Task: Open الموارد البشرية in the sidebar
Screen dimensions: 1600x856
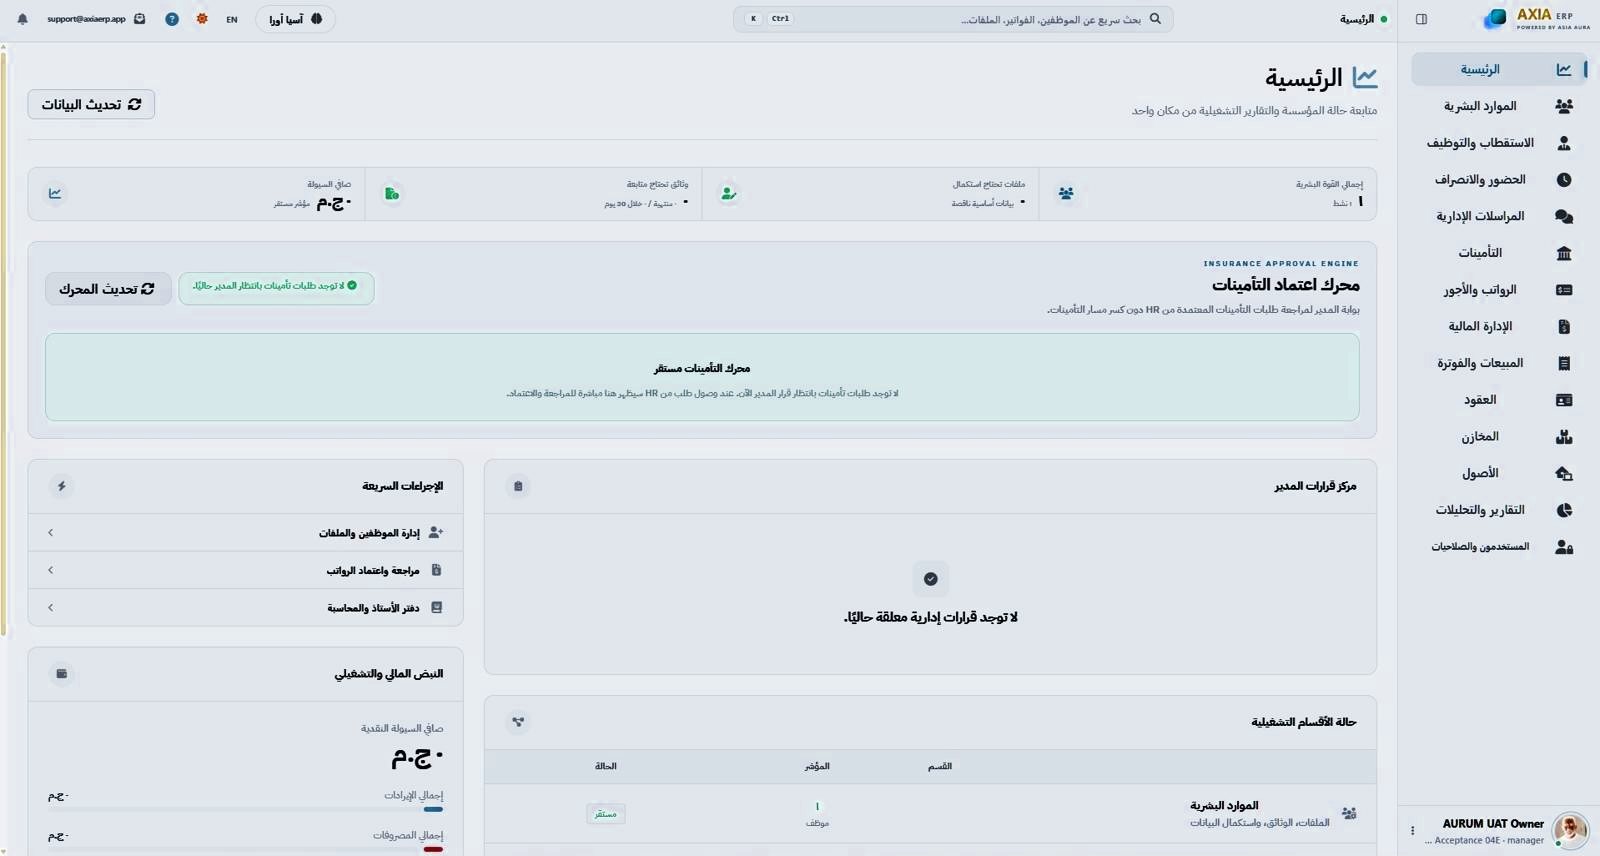Action: 1499,106
